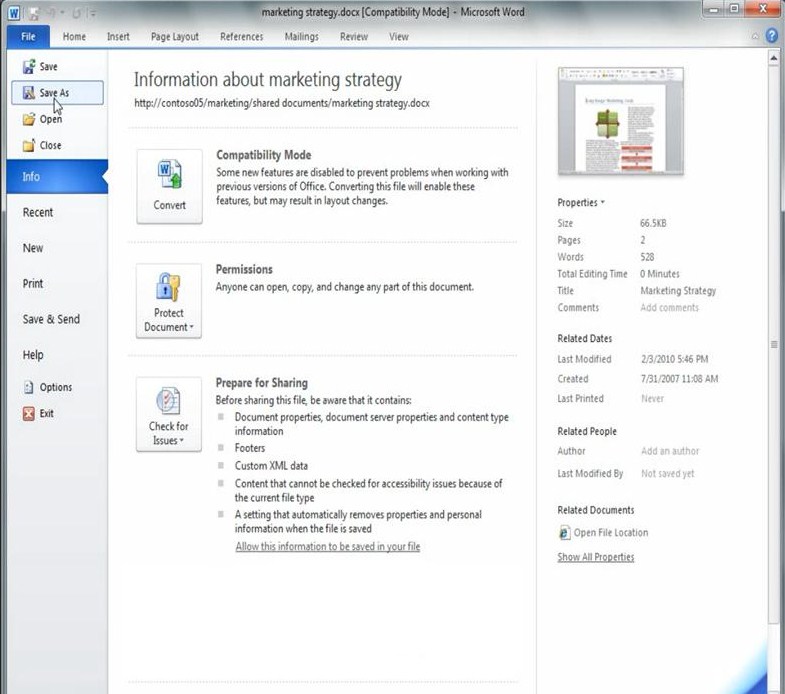Open the Protect Document dropdown
This screenshot has height=694, width=785.
coord(169,301)
